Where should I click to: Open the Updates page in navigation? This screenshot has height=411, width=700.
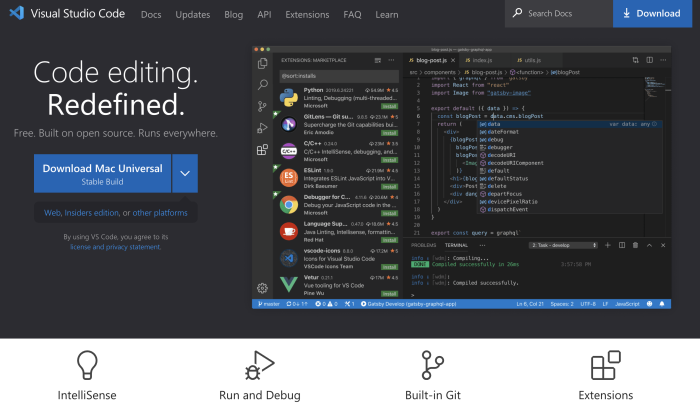(192, 15)
